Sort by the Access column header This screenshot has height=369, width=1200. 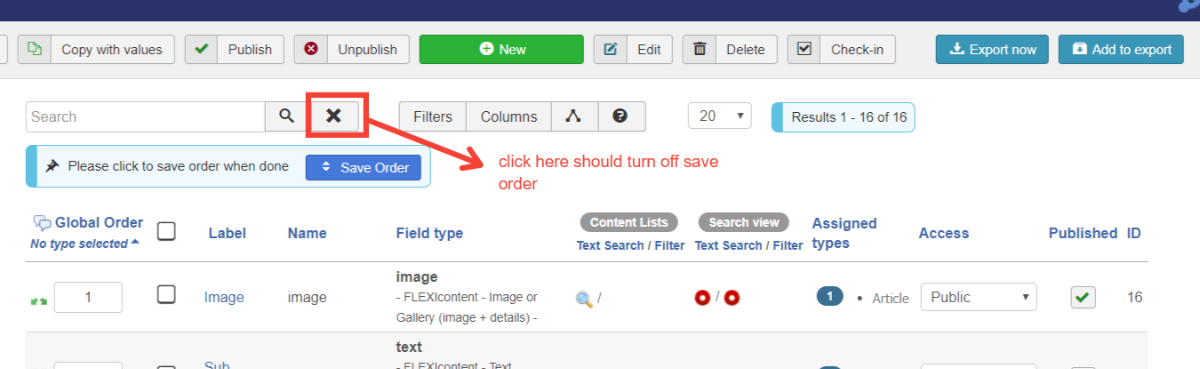coord(943,233)
